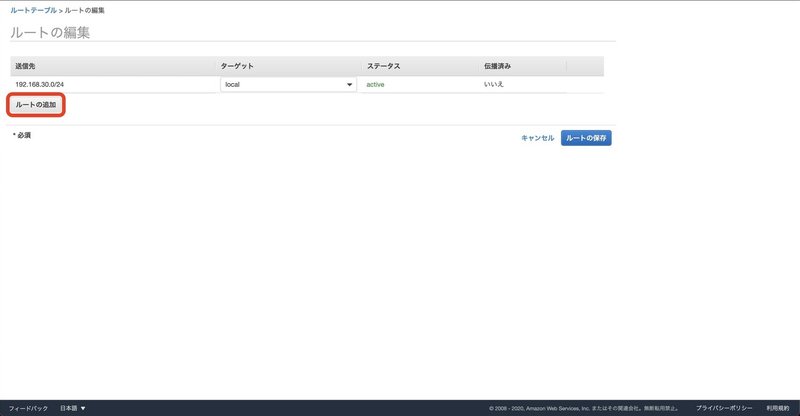
Task: Open the プライバシーポリシー footer link
Action: point(724,408)
